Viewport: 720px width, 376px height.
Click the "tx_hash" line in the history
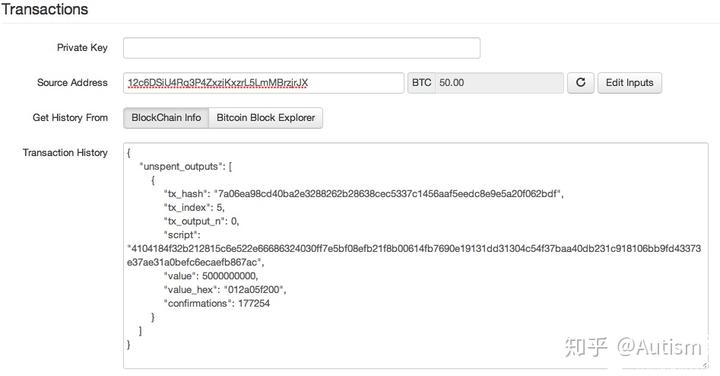364,194
